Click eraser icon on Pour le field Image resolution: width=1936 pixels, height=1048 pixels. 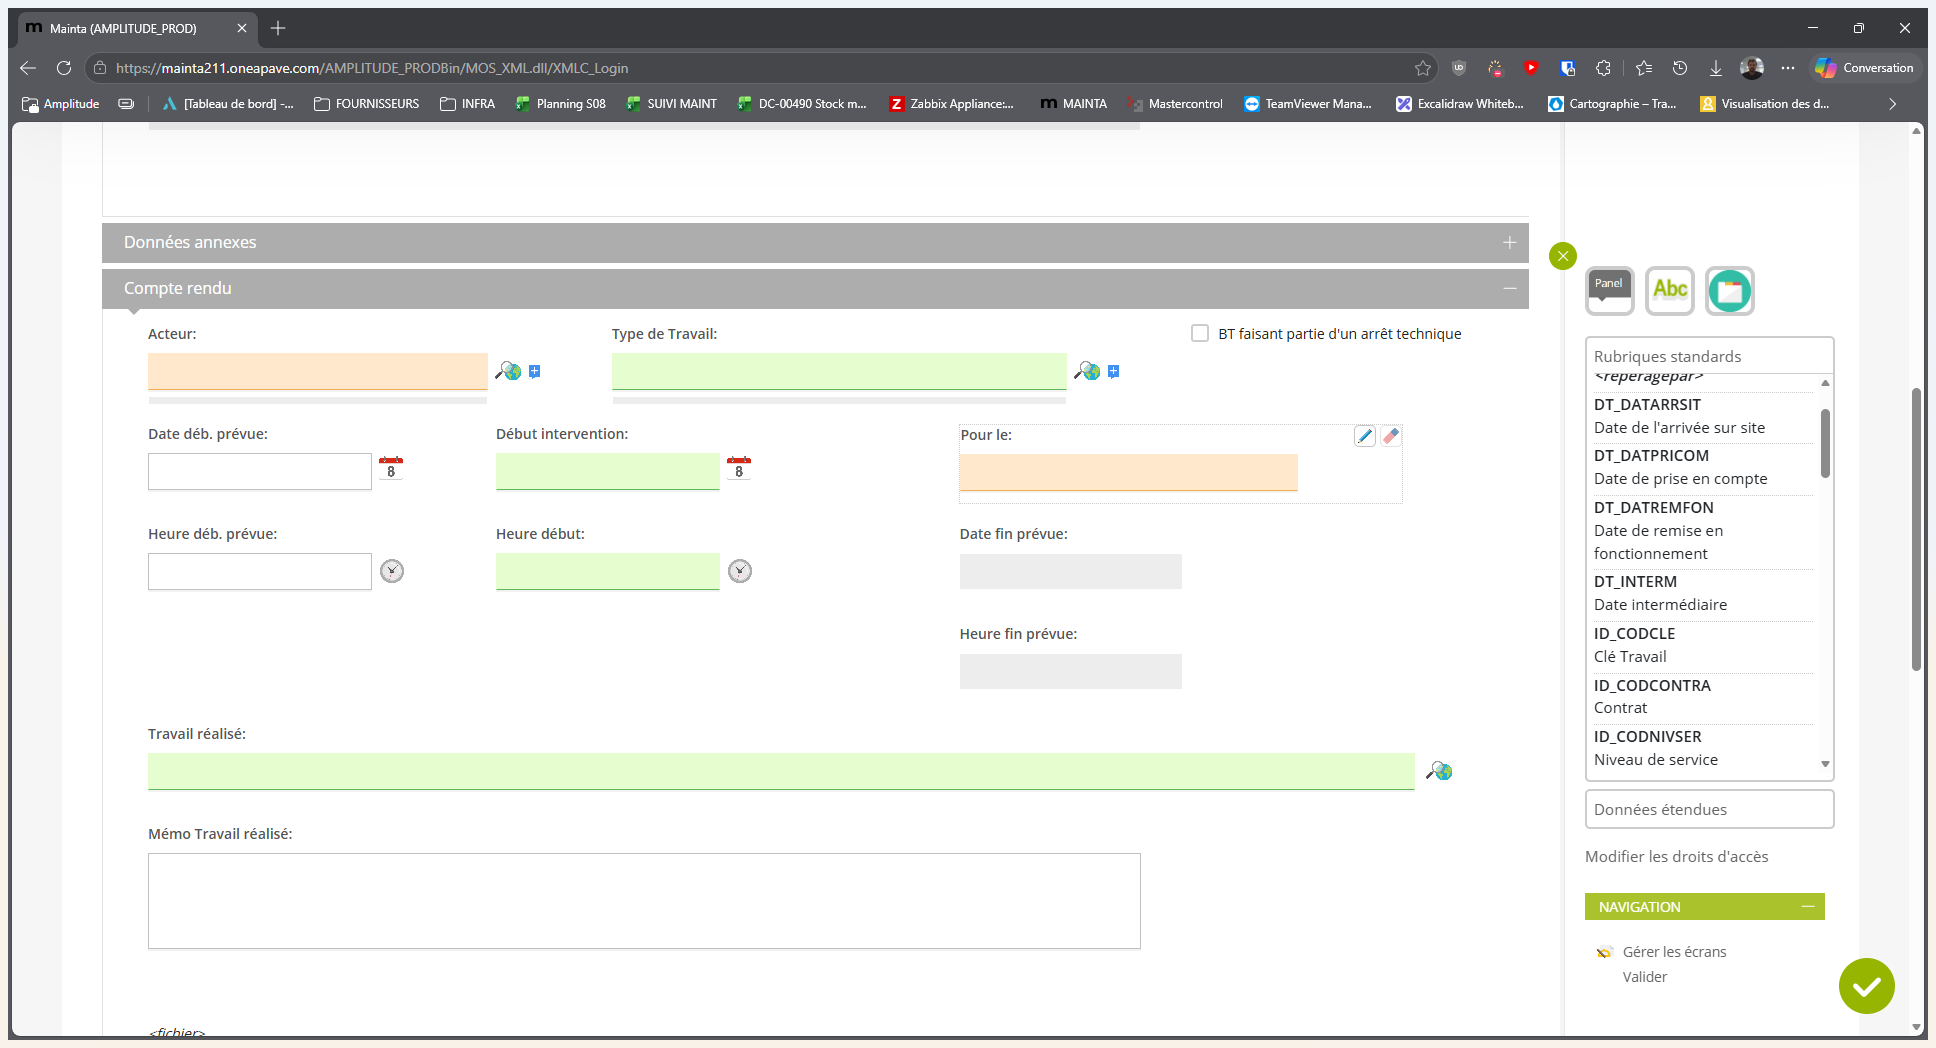pos(1391,436)
